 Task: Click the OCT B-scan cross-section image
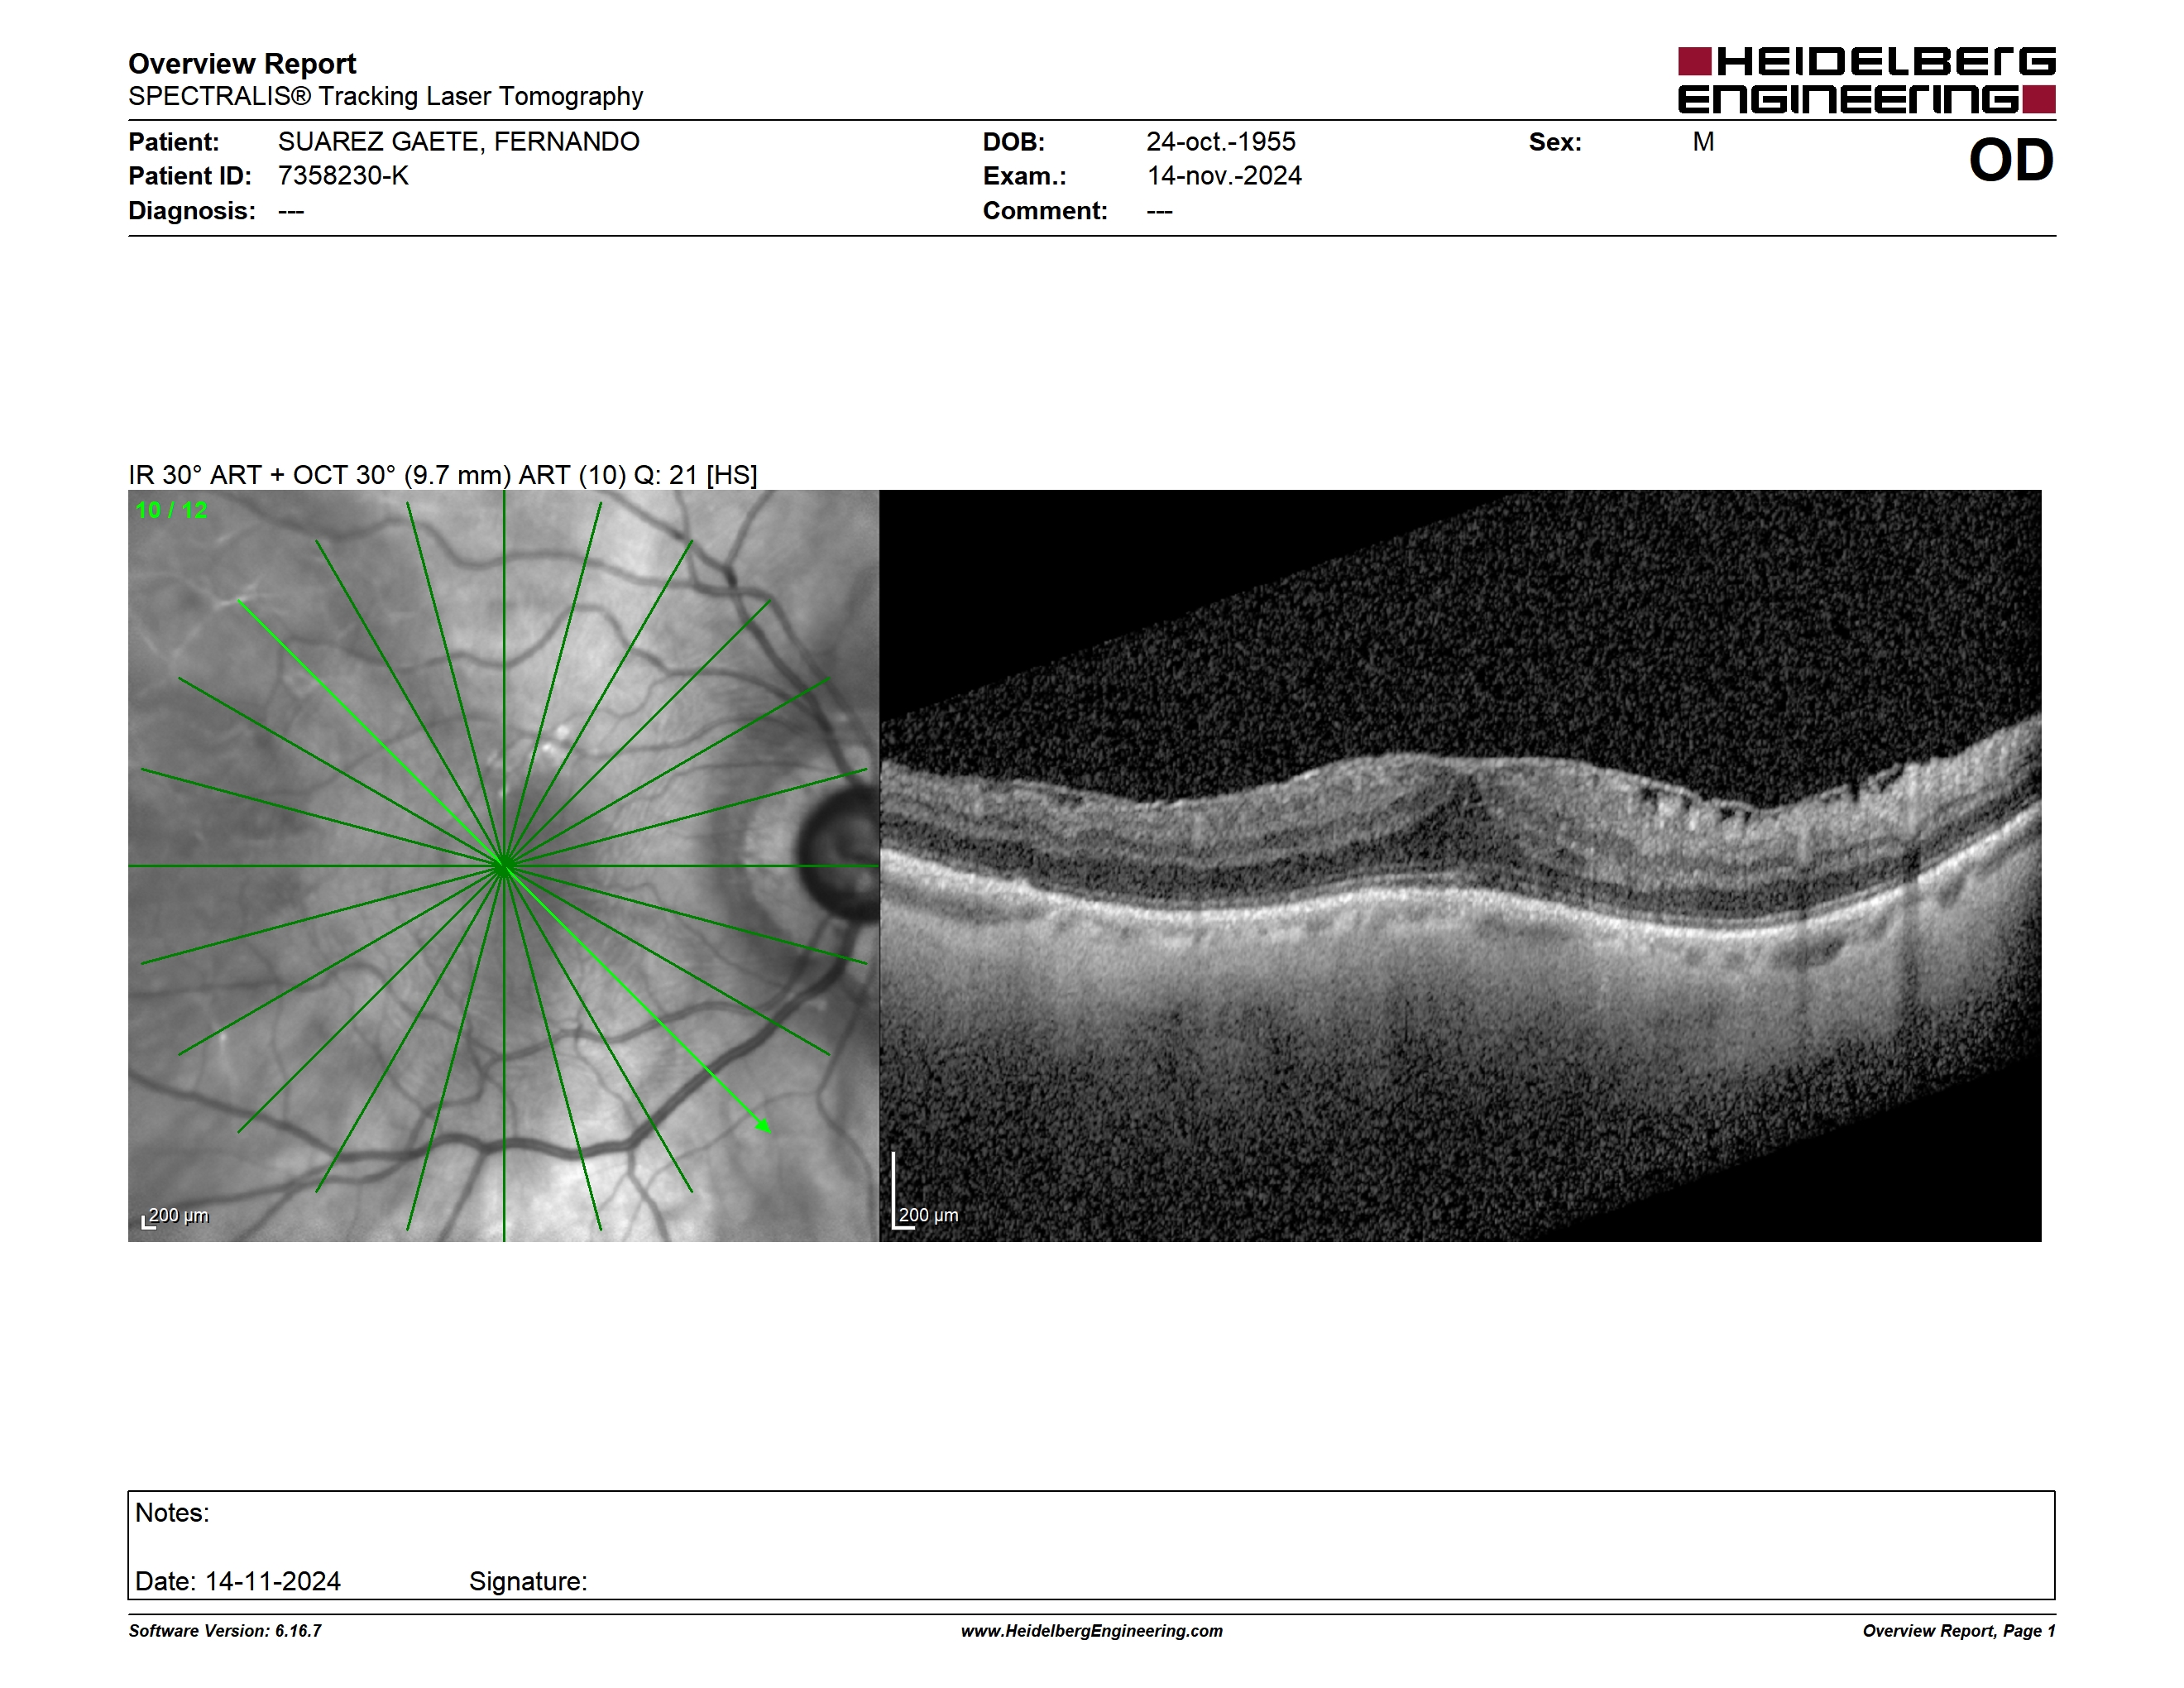coord(1460,866)
